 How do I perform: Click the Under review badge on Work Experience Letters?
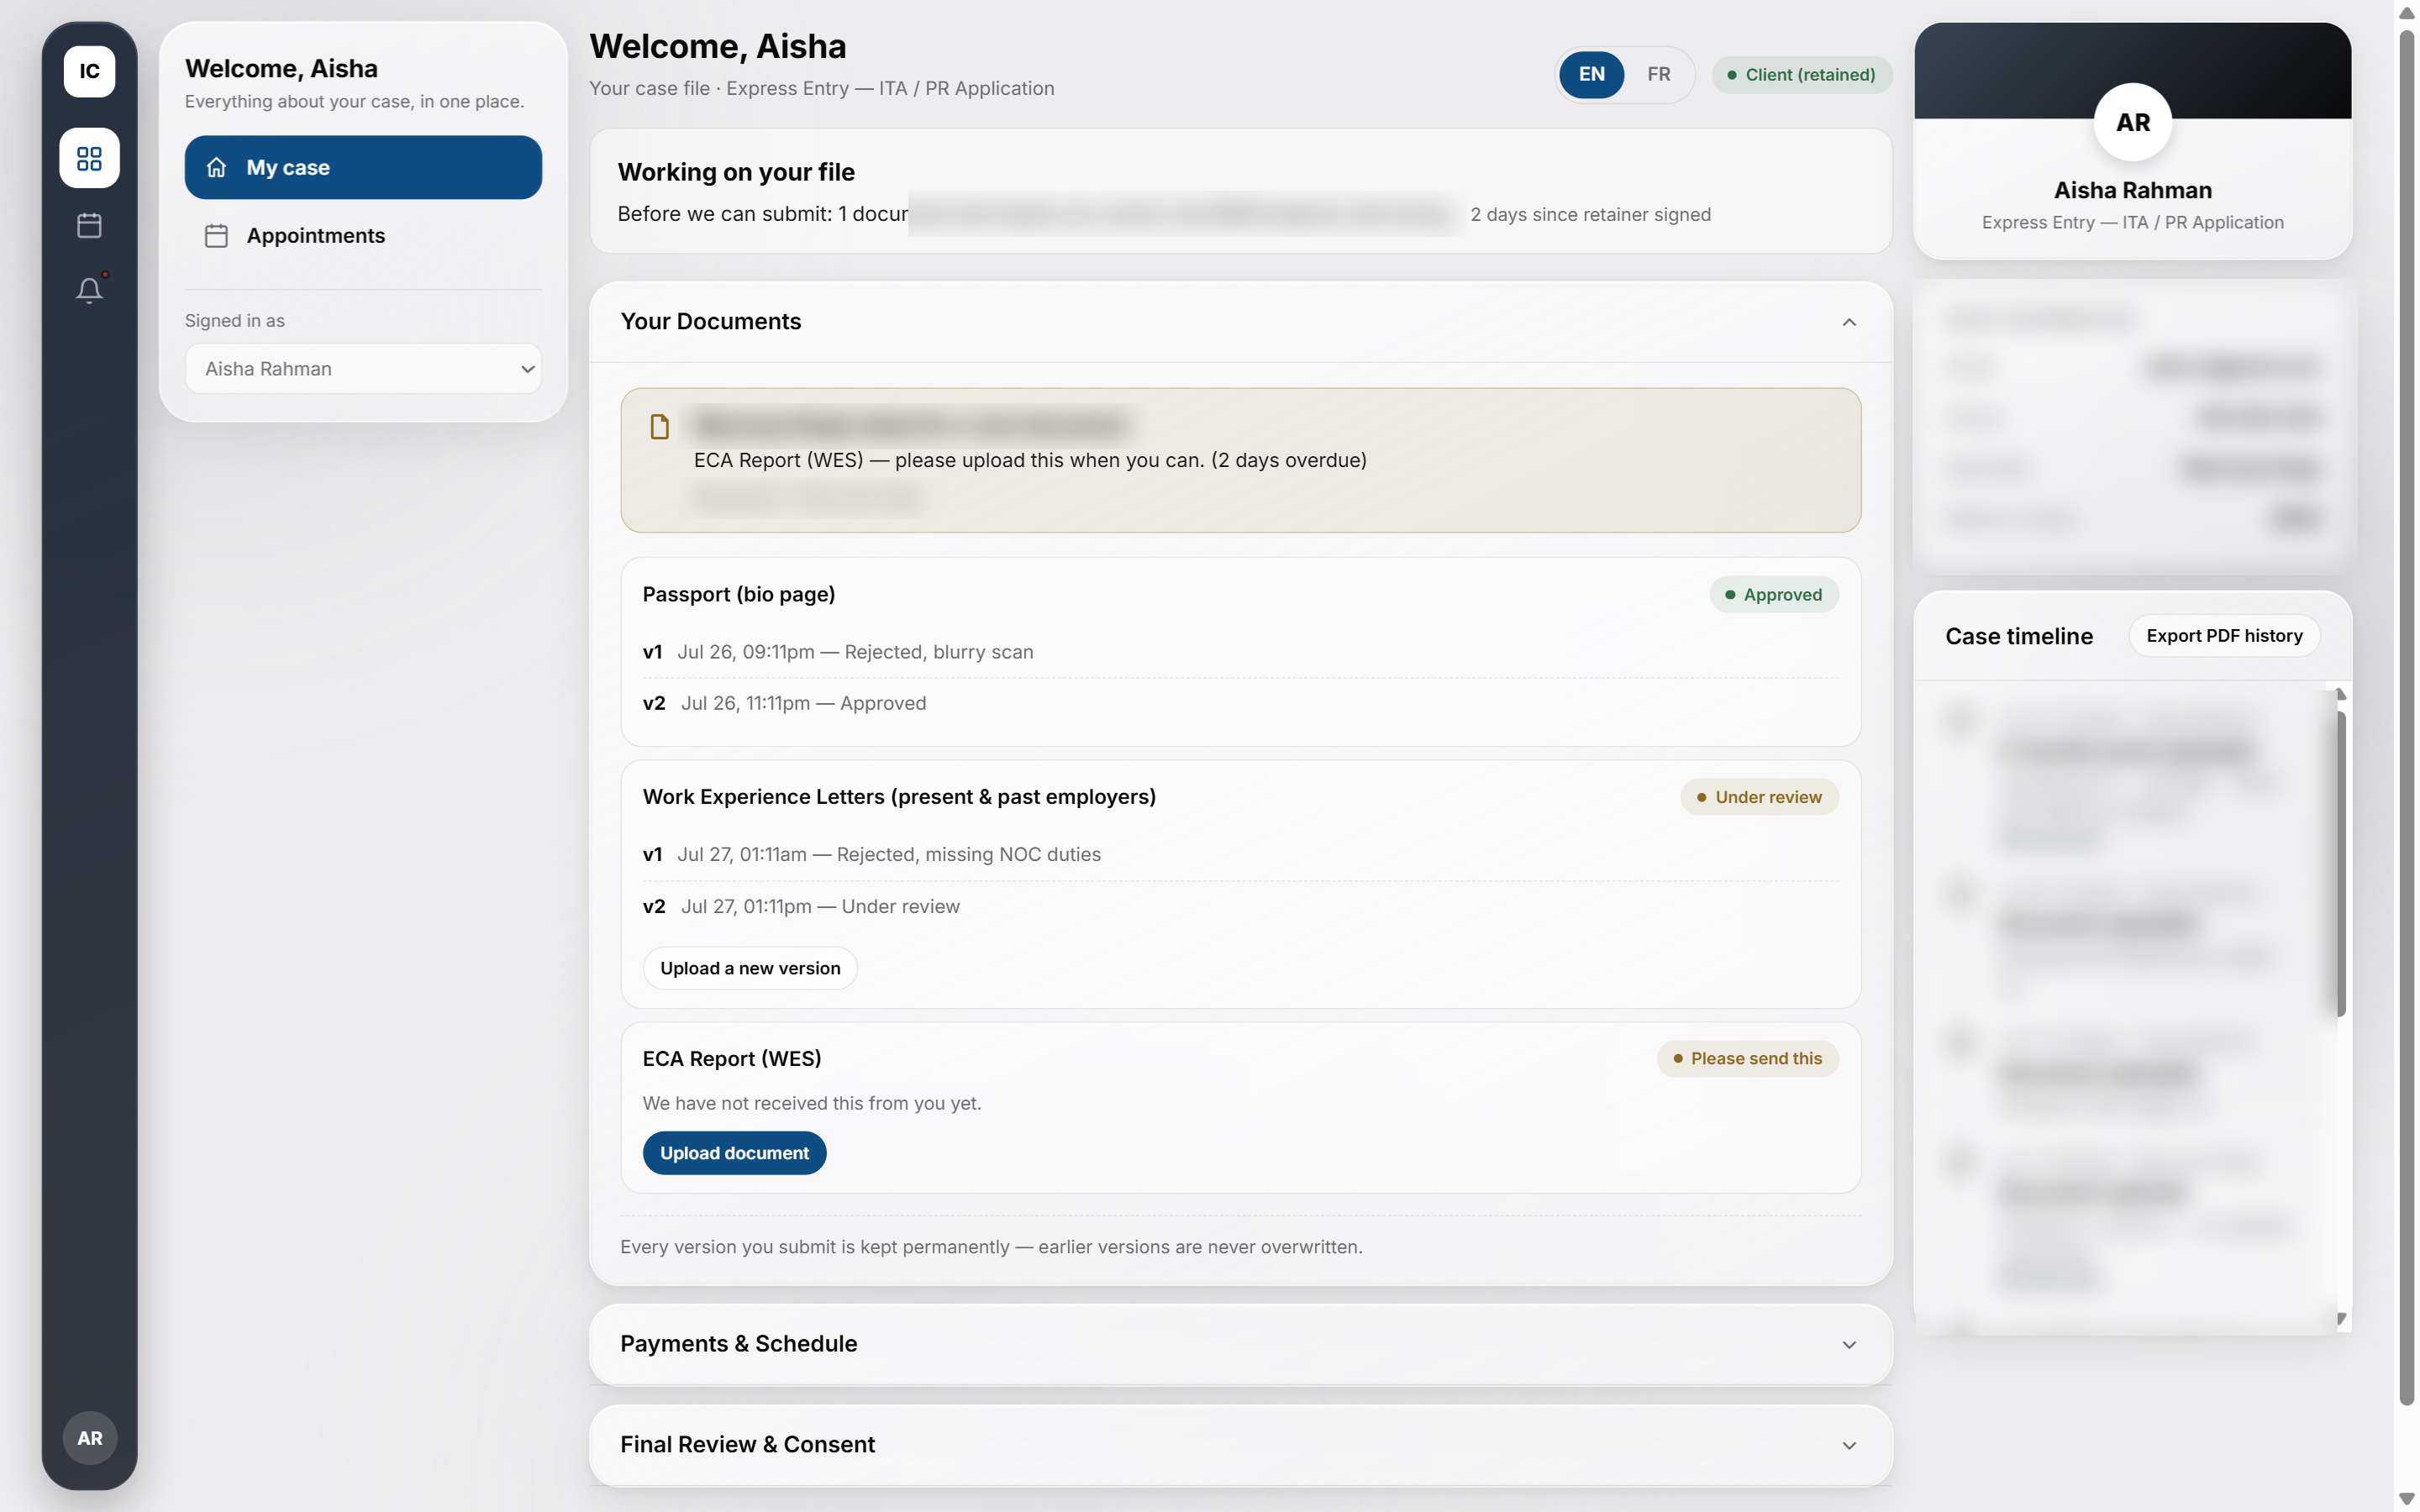1759,797
